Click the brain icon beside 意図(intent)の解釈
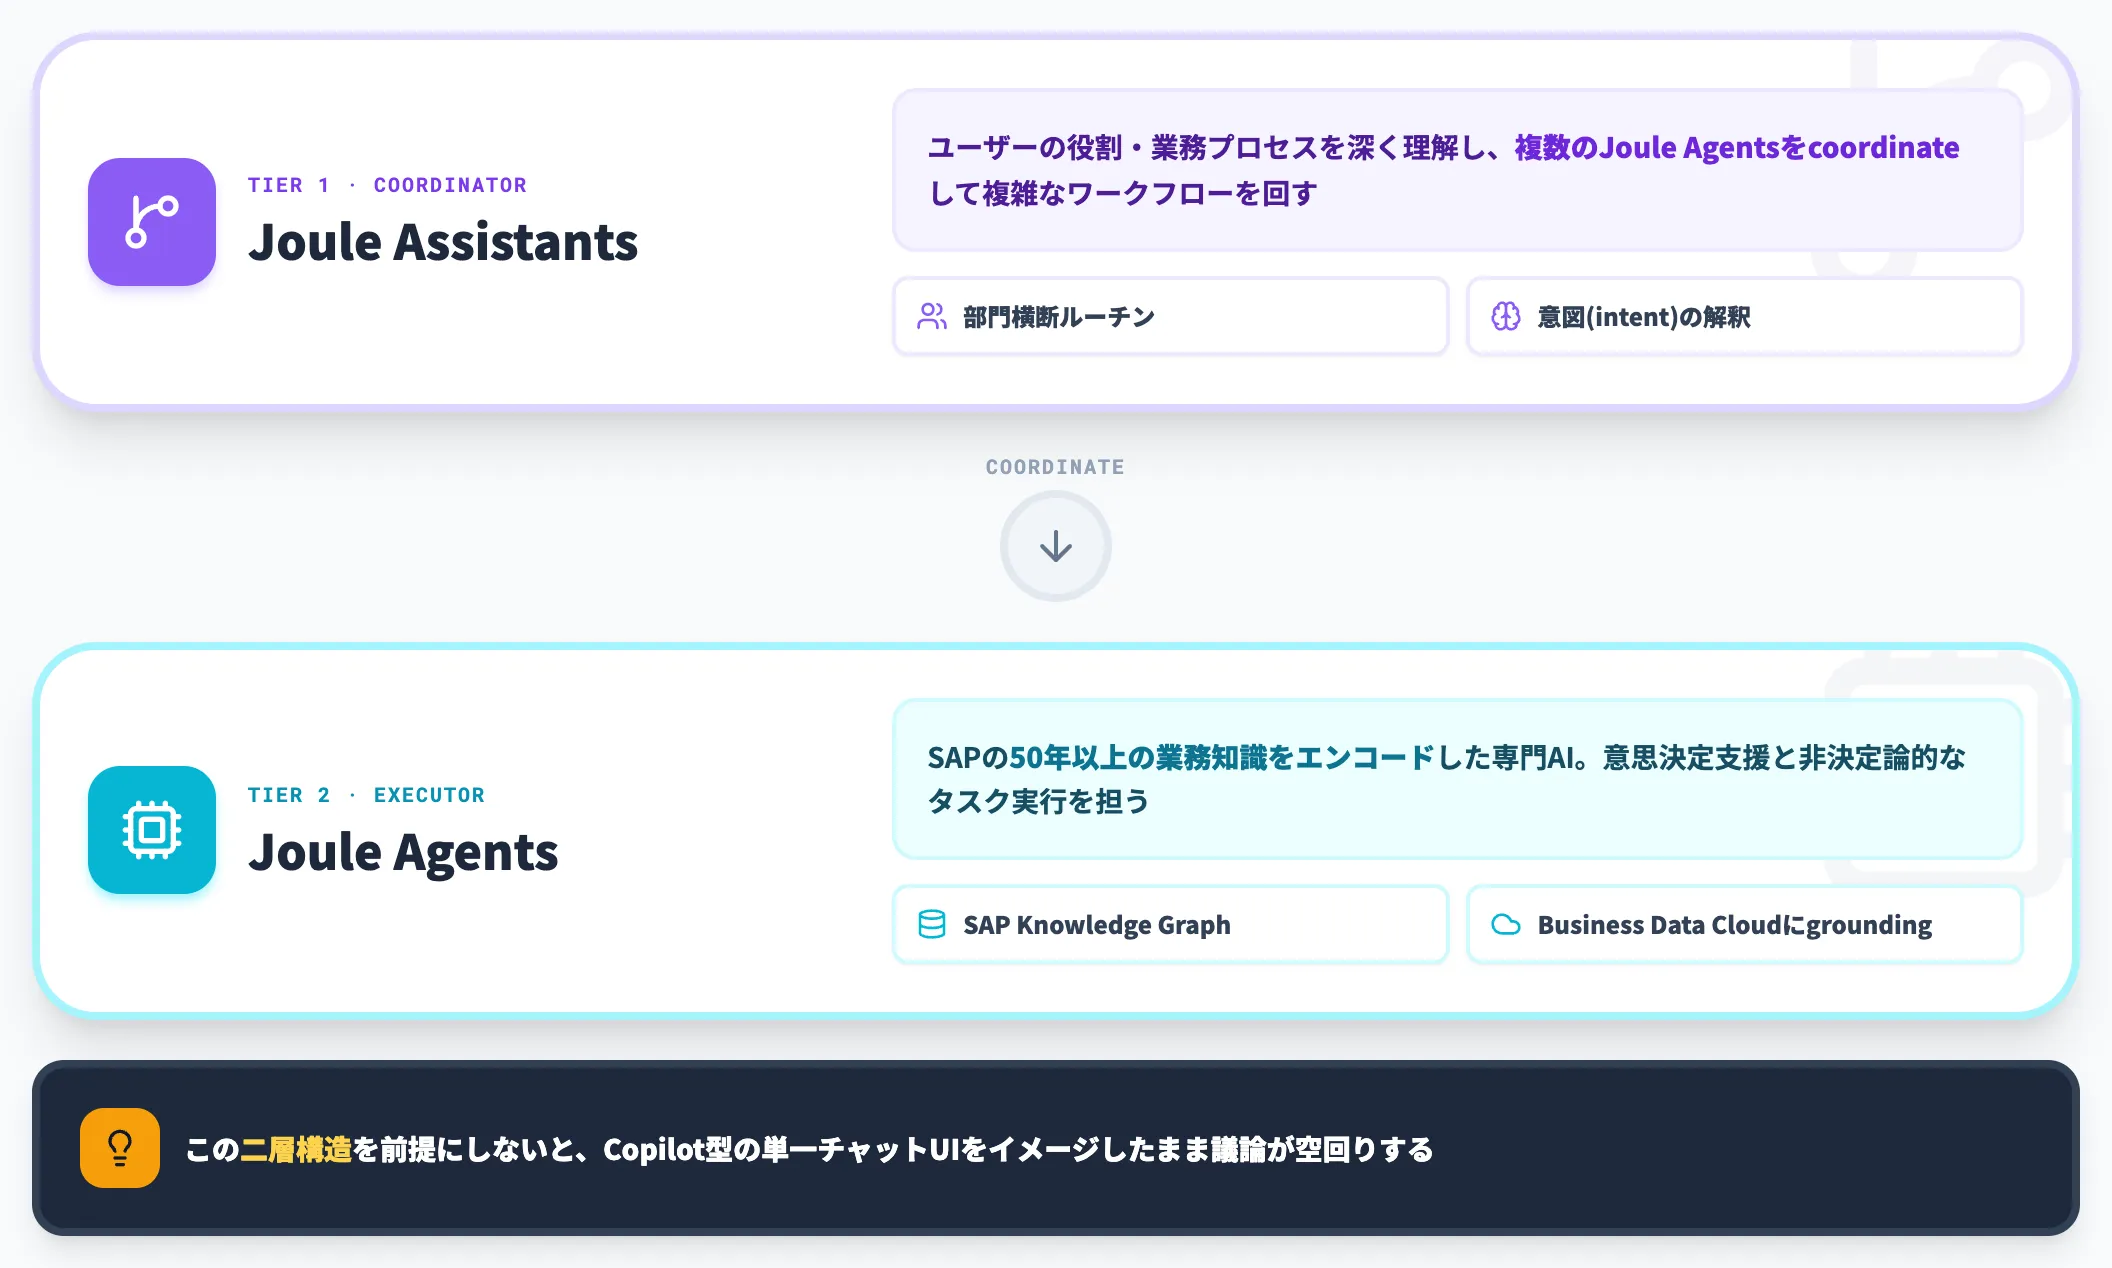This screenshot has width=2112, height=1268. [1506, 317]
